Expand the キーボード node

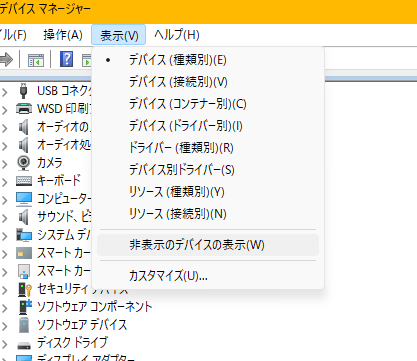pyautogui.click(x=5, y=182)
